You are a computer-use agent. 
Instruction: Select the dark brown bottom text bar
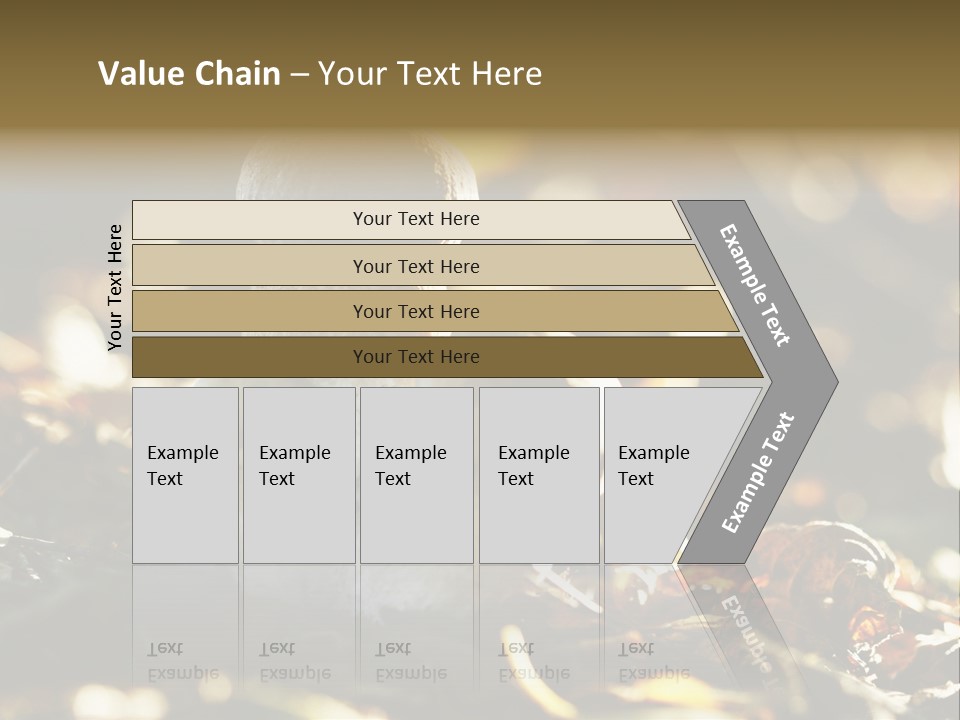click(416, 357)
